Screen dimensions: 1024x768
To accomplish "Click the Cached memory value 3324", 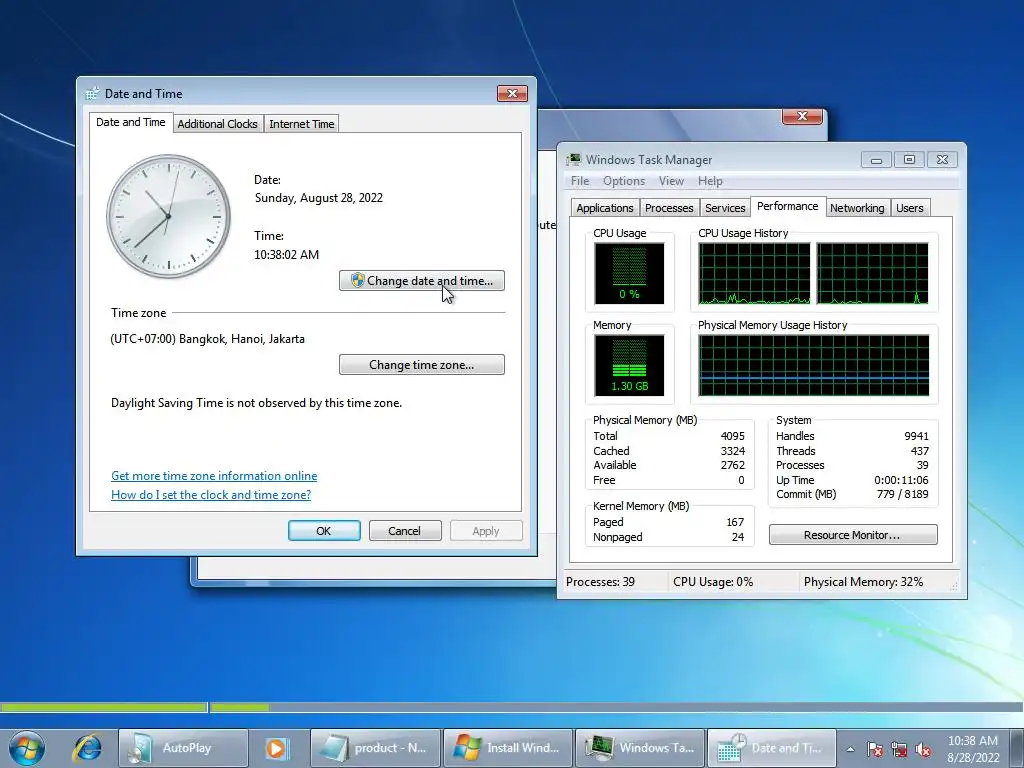I will point(733,451).
